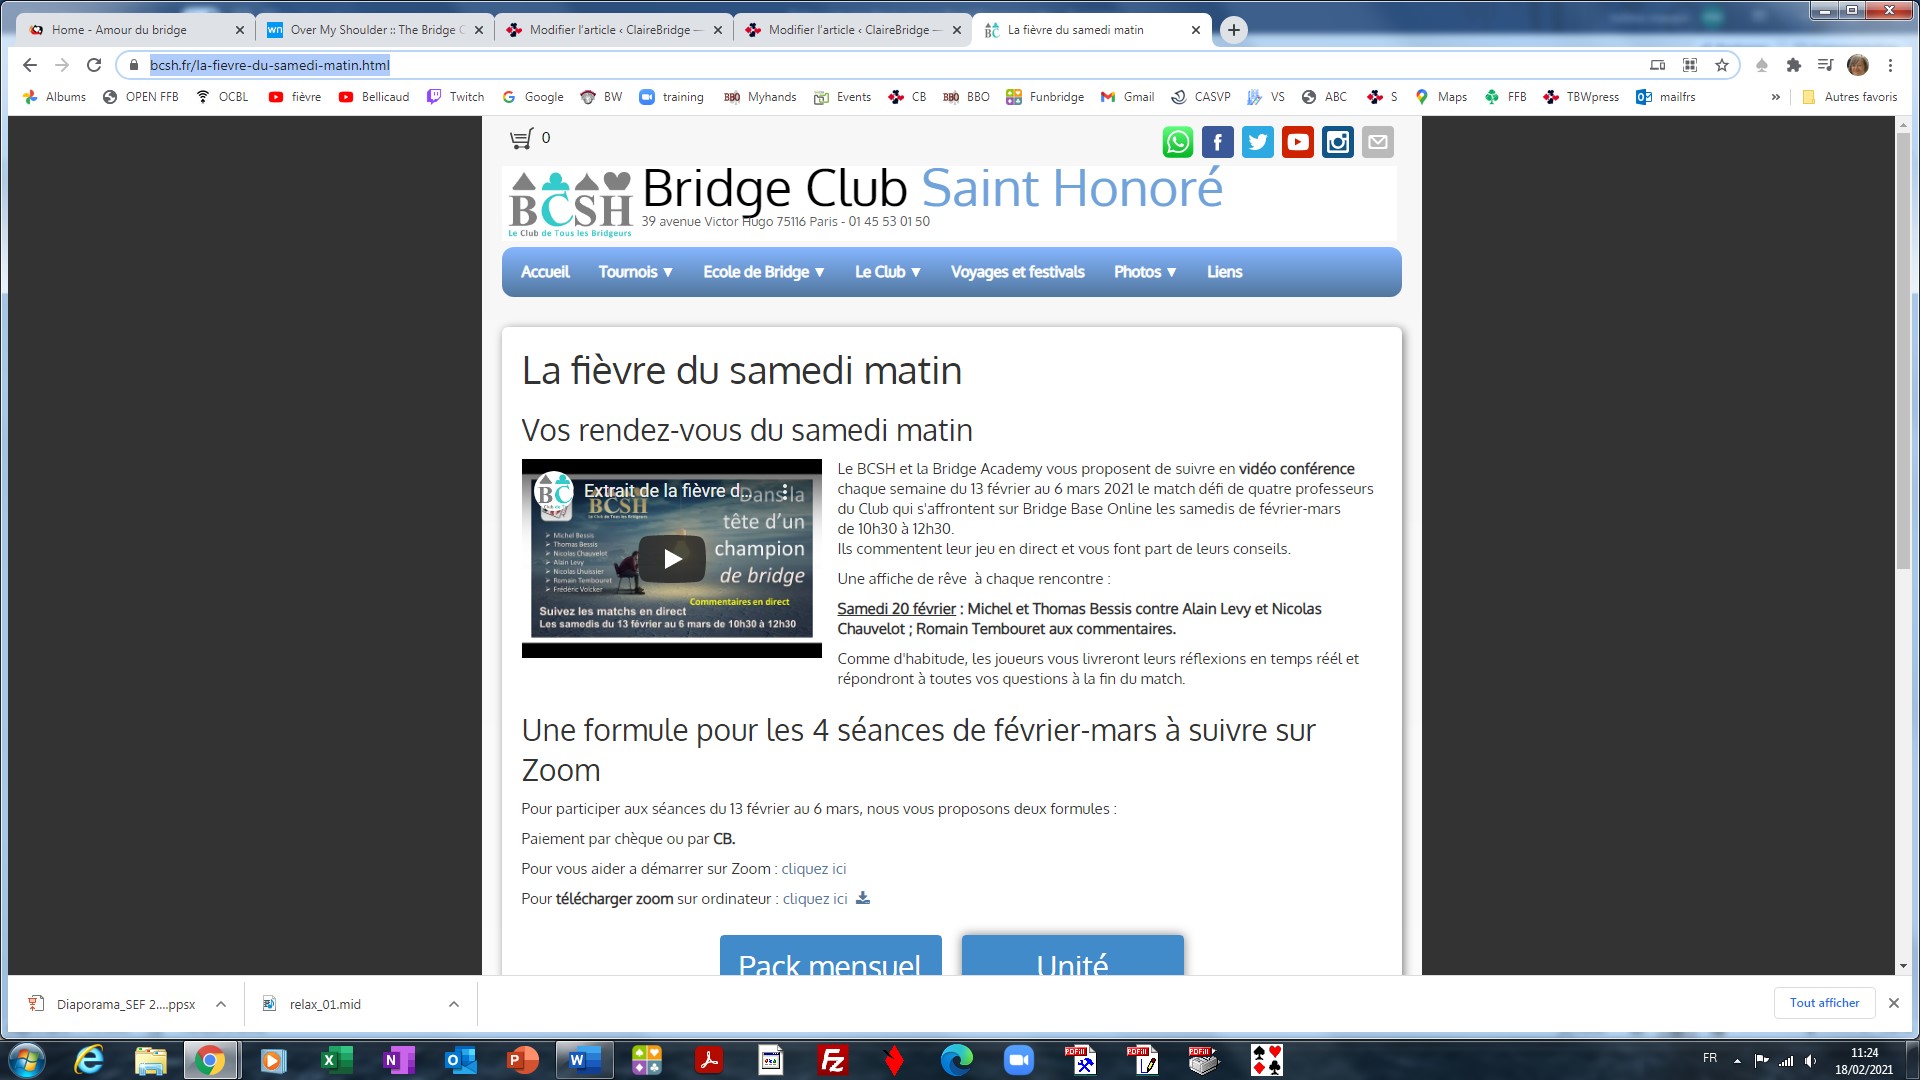Click Tout afficher in the downloads bar

coord(1824,1003)
